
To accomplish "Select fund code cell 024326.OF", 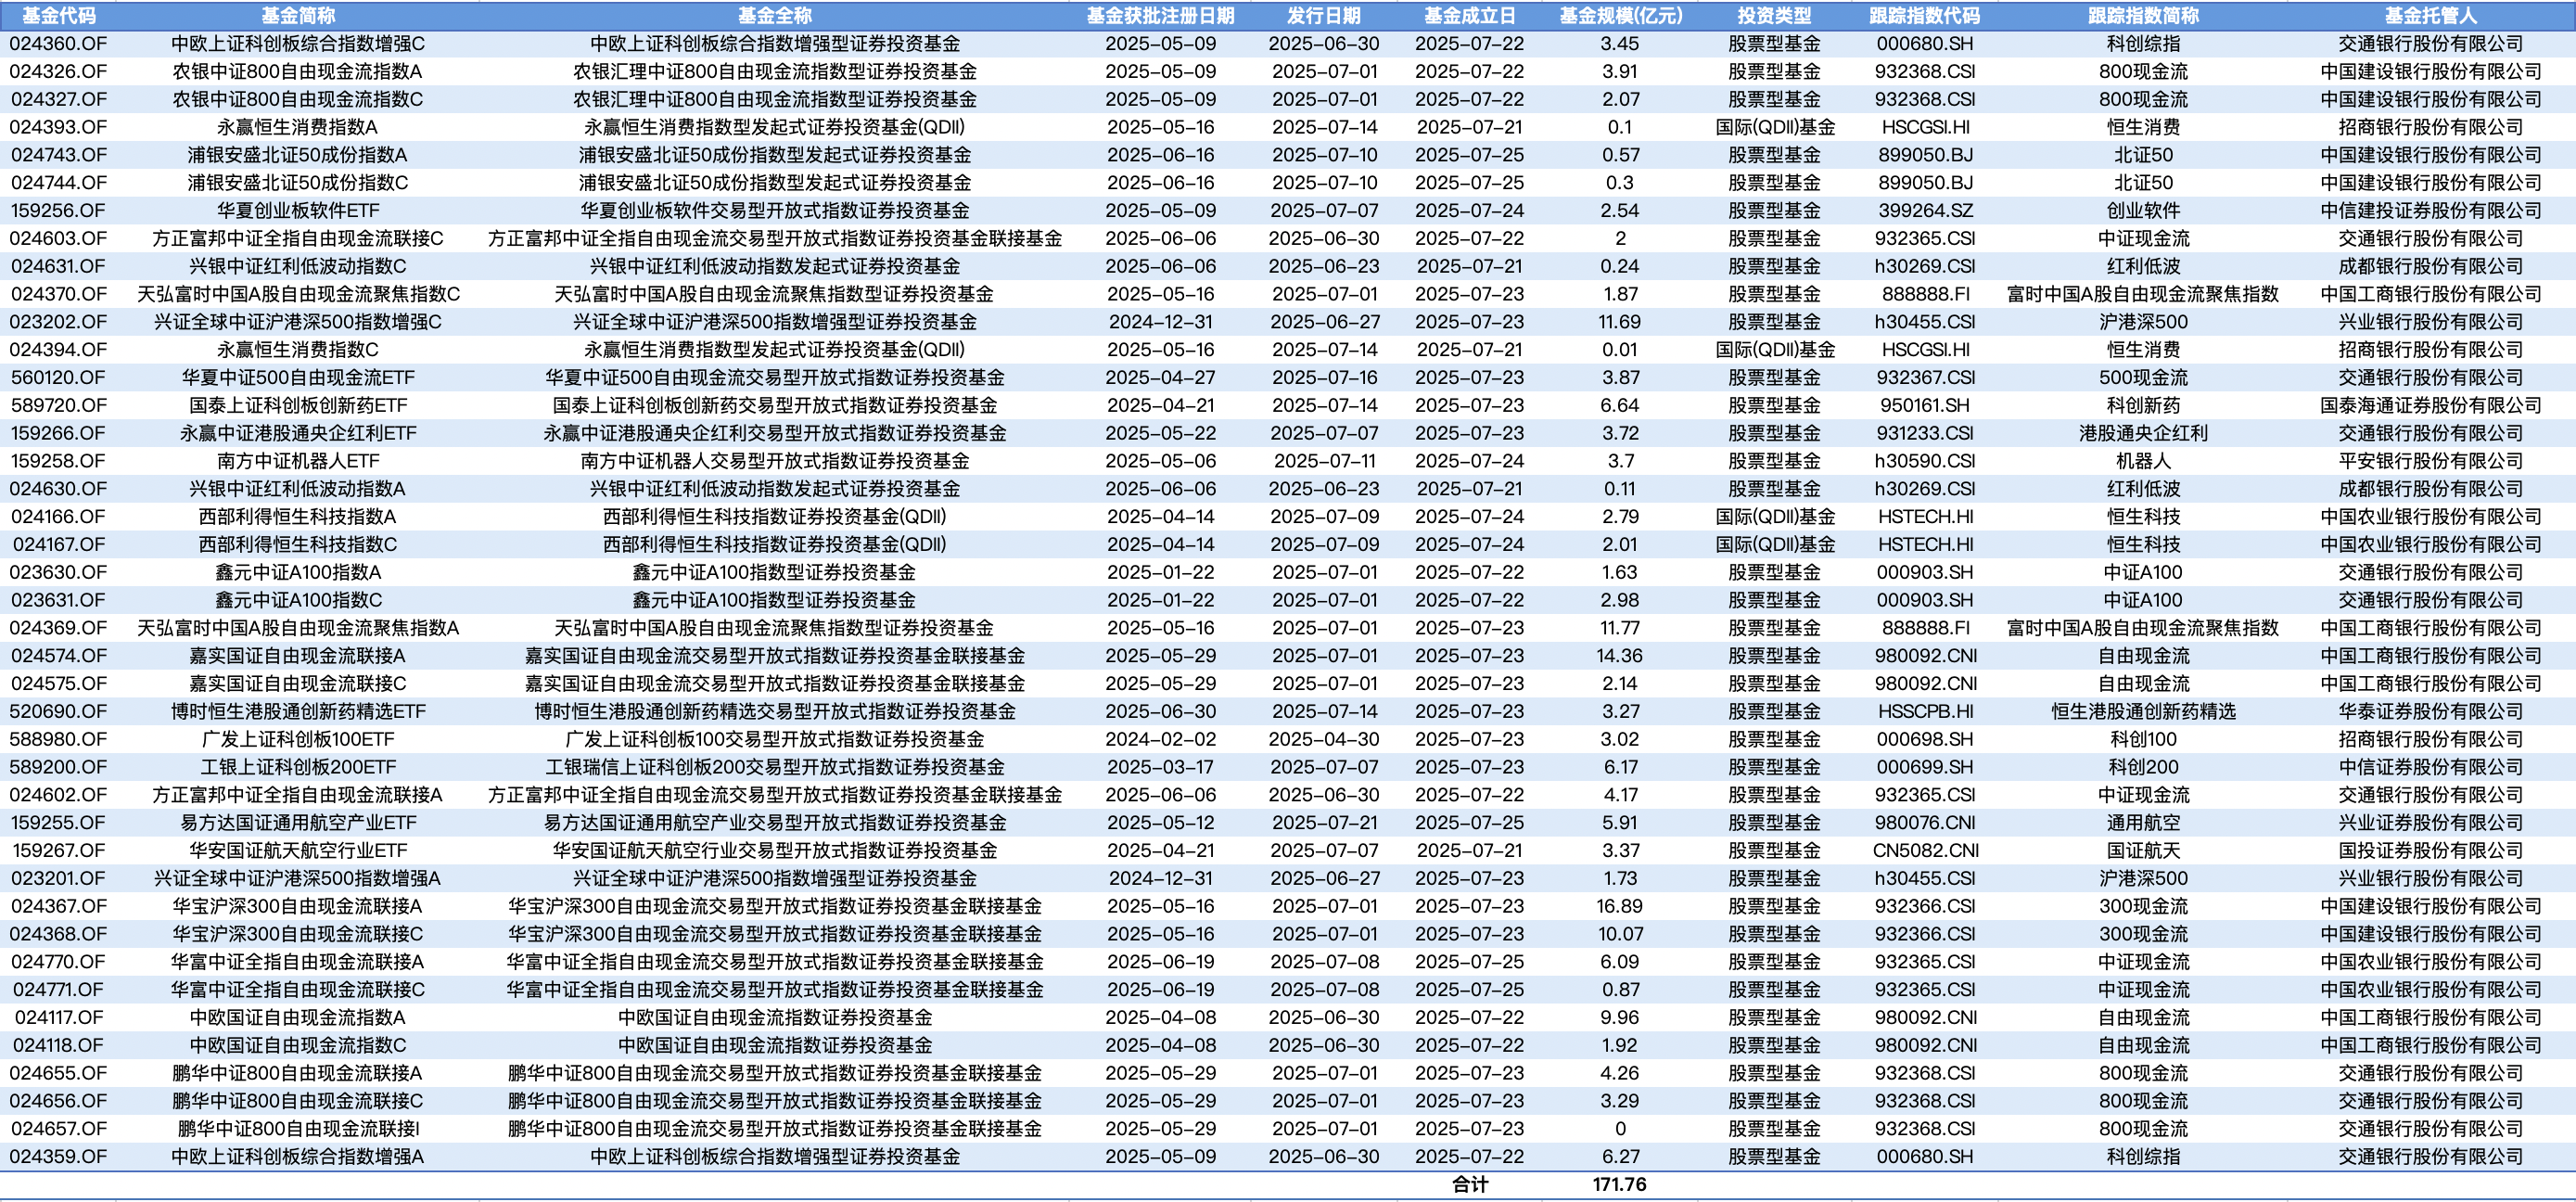I will [59, 72].
